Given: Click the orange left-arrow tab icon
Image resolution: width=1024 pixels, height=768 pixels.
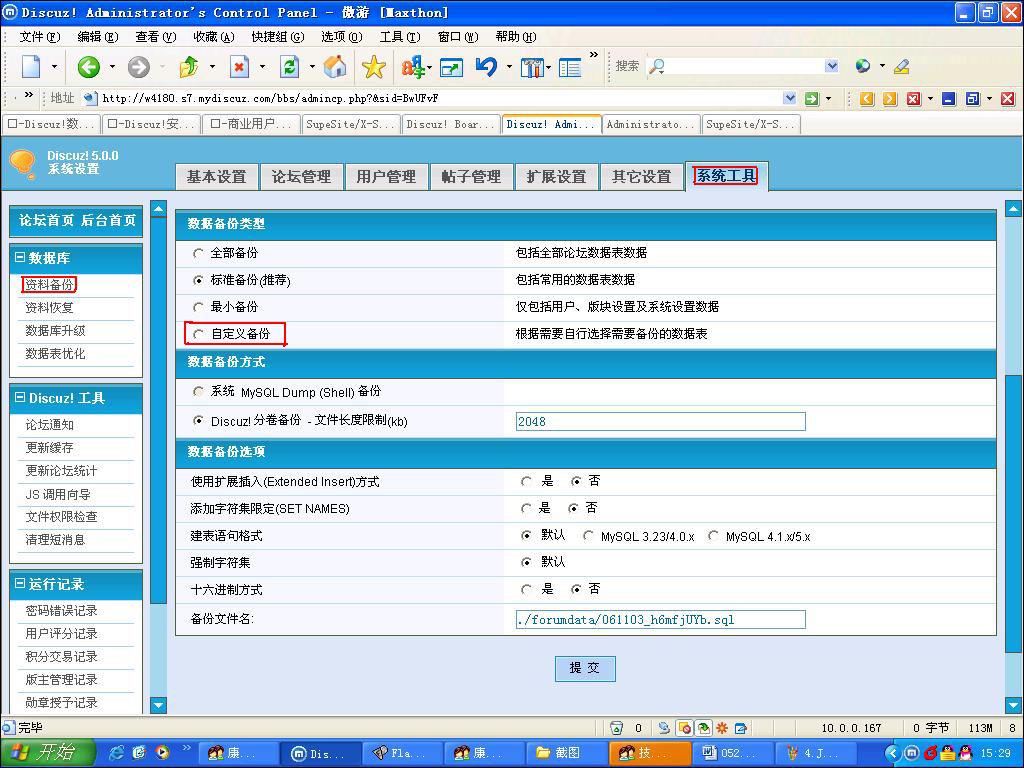Looking at the screenshot, I should pos(867,99).
